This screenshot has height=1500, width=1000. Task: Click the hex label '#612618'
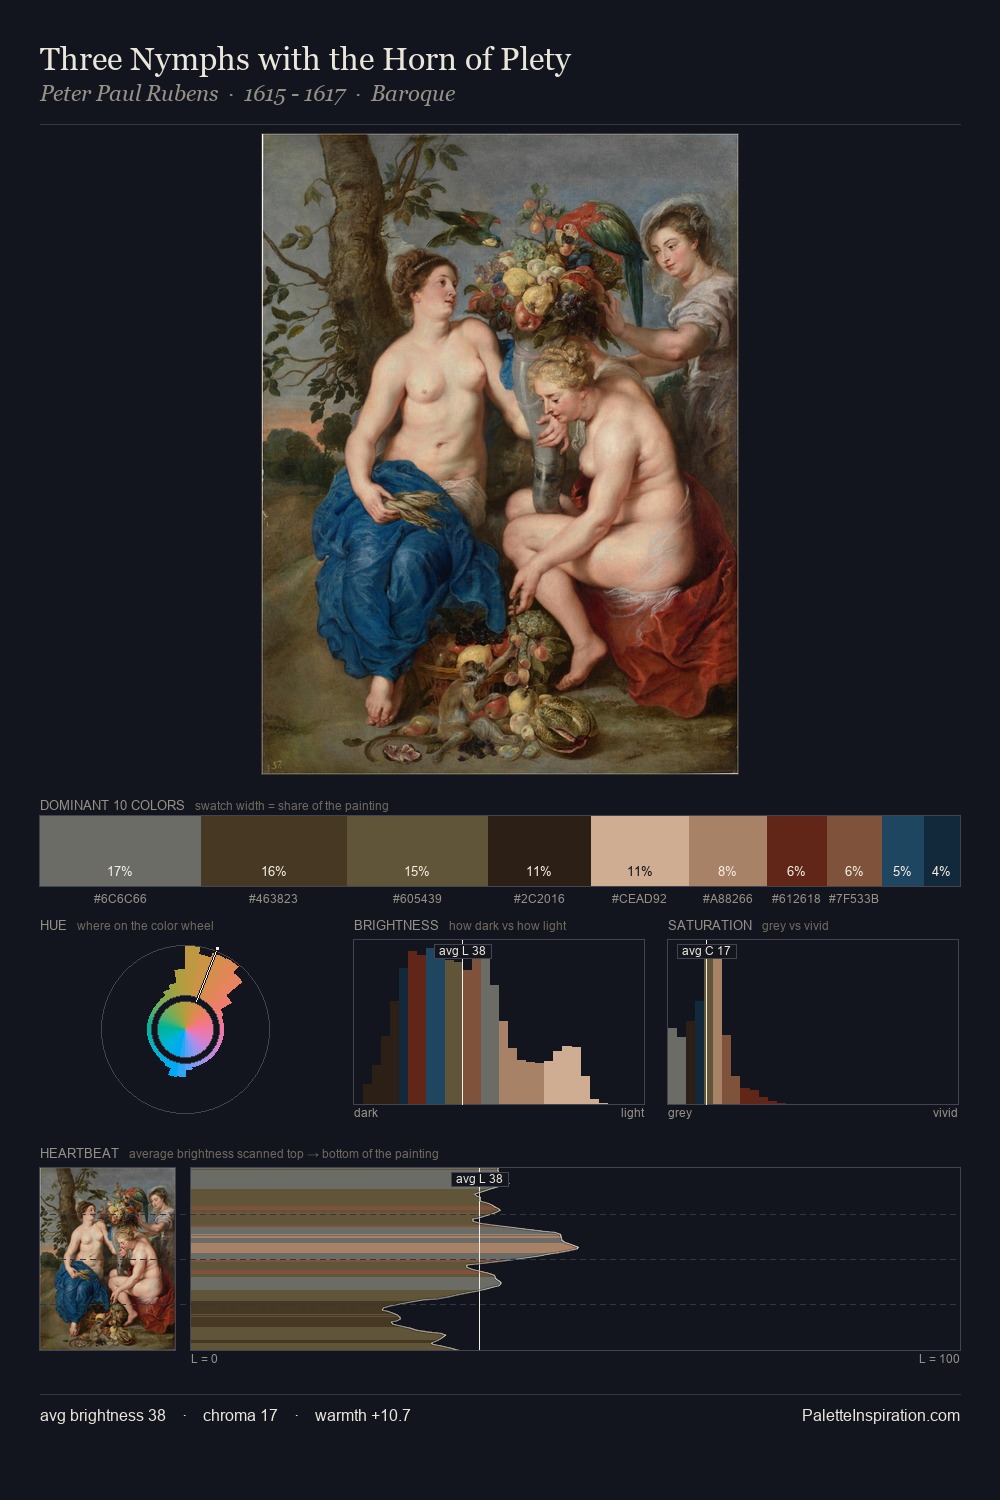click(796, 899)
